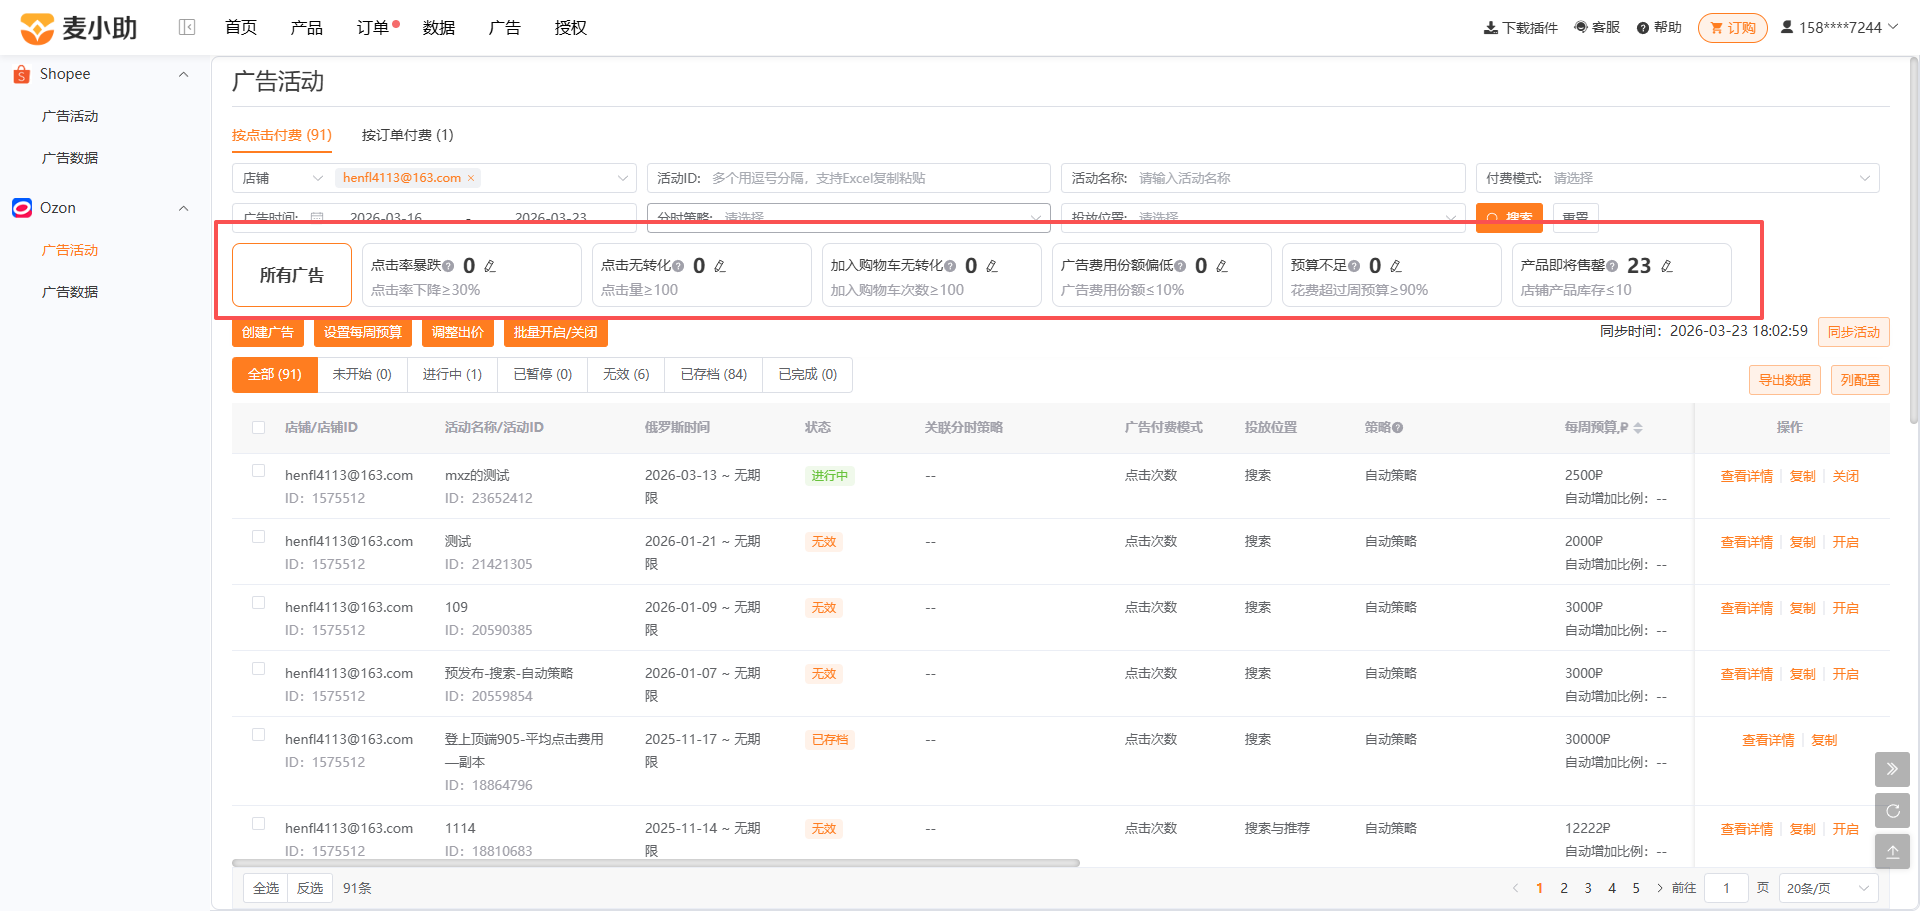
Task: Click 设置每周预算 button
Action: pos(363,332)
